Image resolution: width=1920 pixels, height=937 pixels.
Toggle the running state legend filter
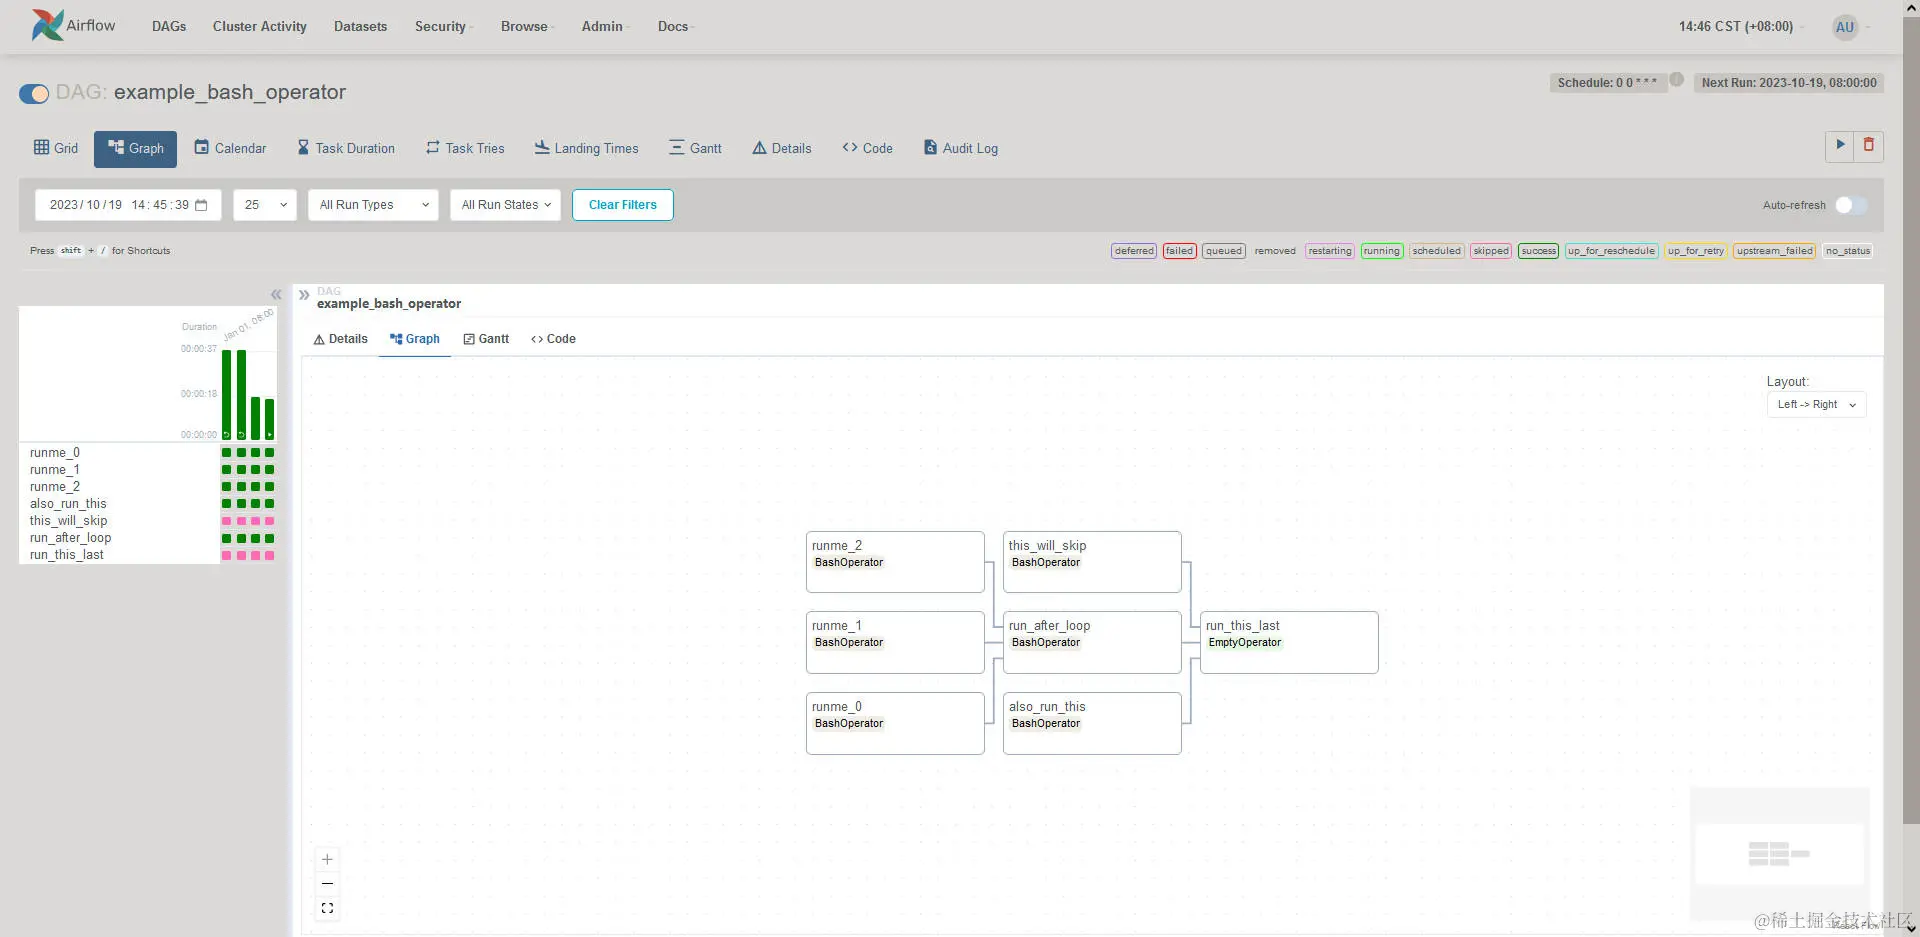1382,251
